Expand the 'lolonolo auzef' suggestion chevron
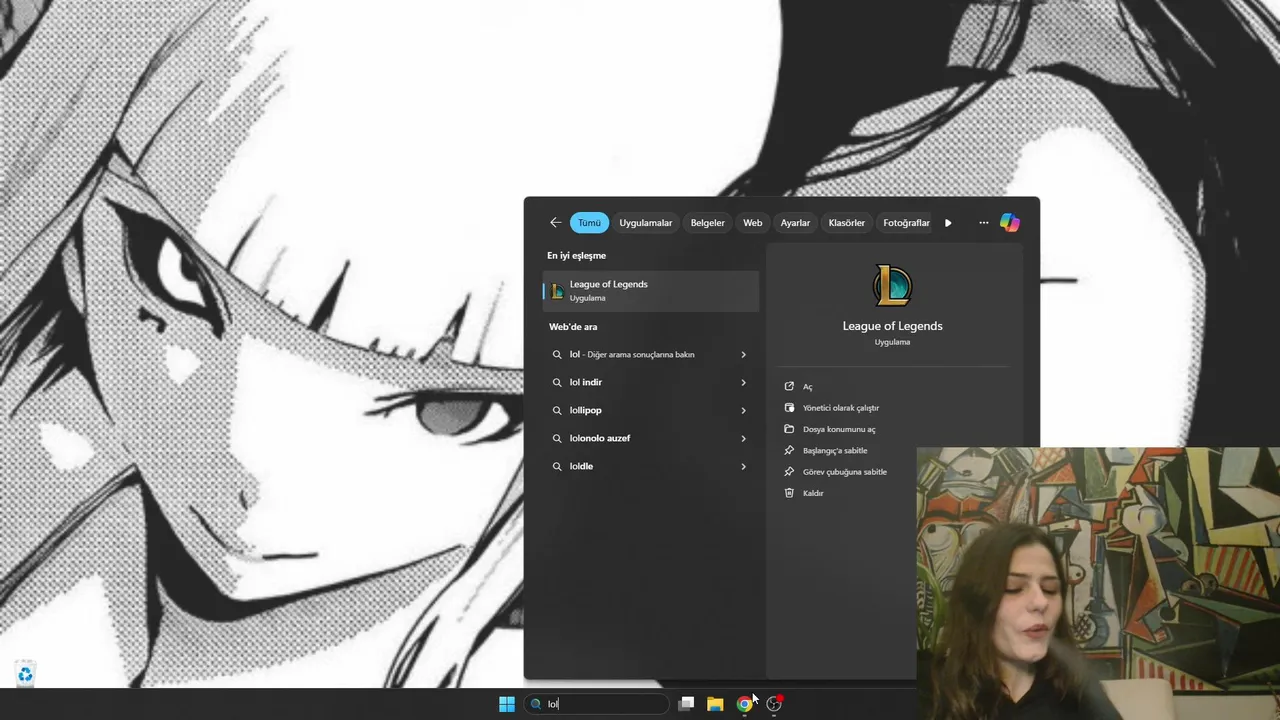The height and width of the screenshot is (720, 1280). pyautogui.click(x=743, y=438)
